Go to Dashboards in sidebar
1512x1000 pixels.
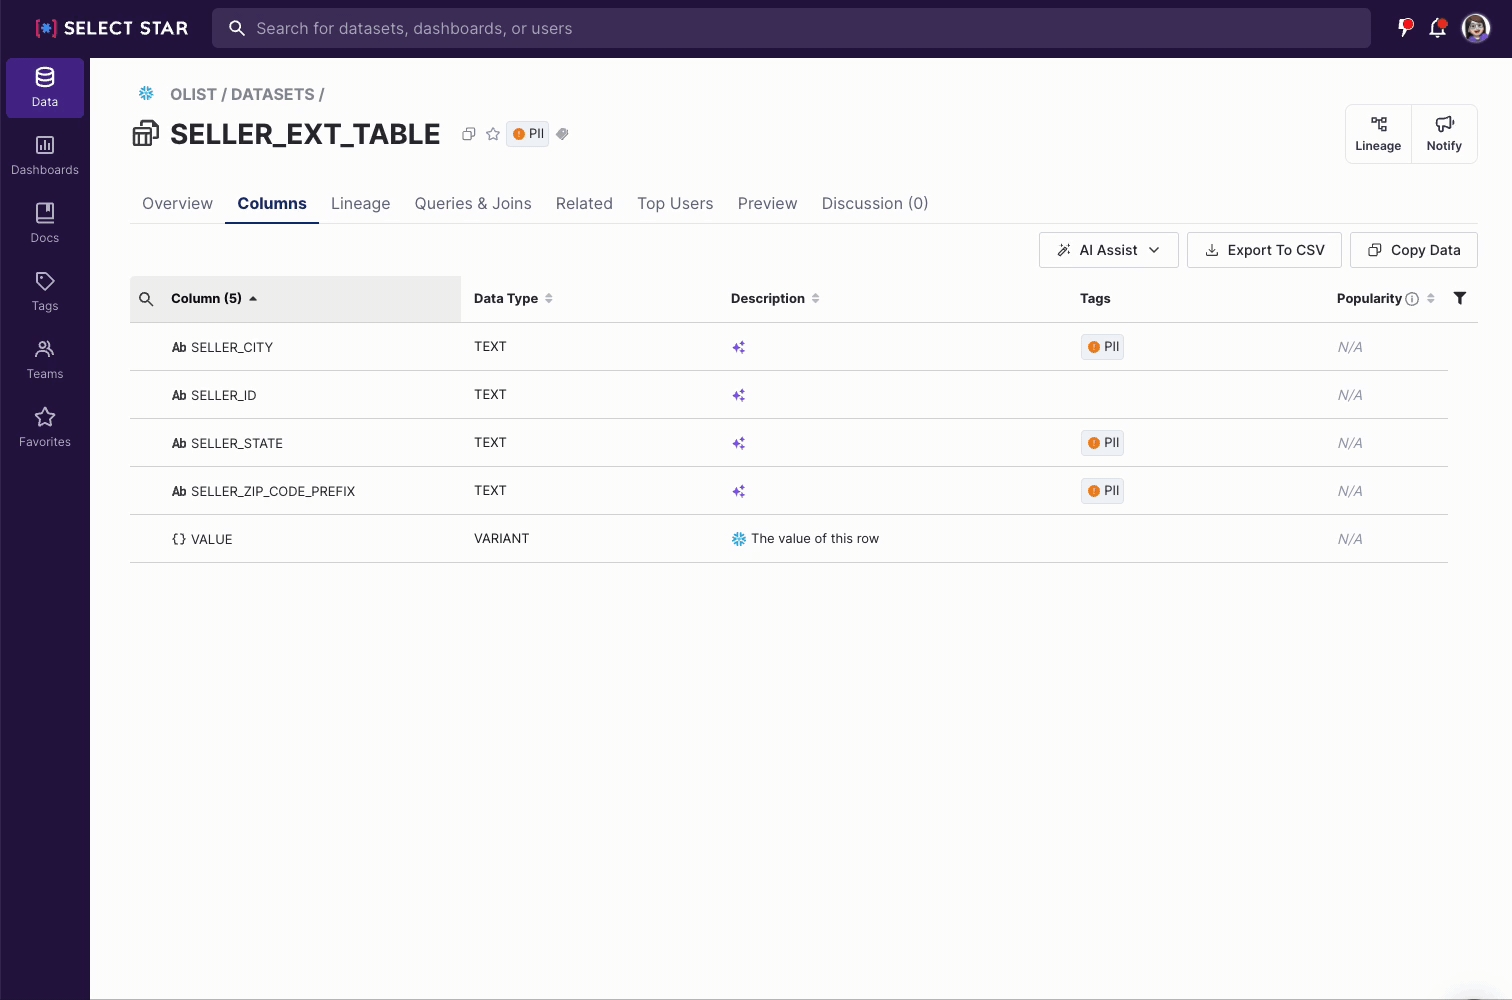click(x=45, y=155)
